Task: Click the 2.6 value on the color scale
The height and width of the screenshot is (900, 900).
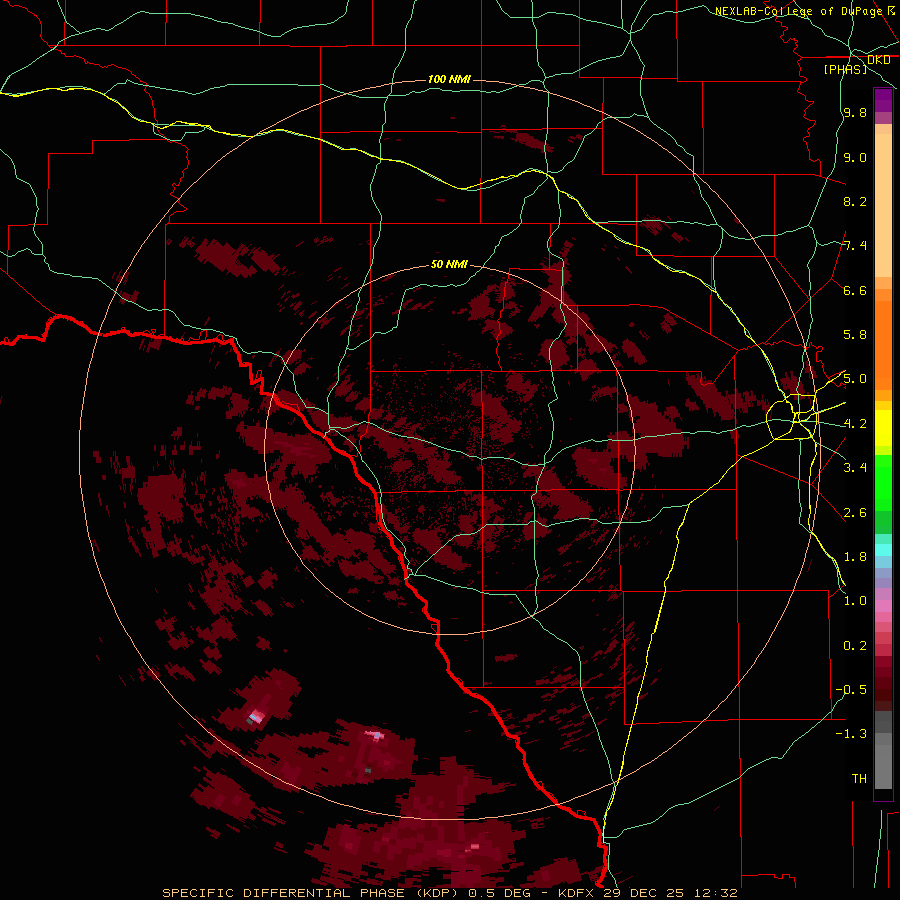Action: coord(855,513)
